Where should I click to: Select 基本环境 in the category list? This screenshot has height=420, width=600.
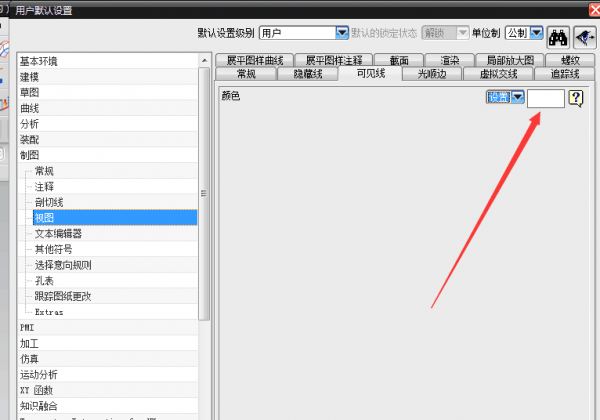click(108, 61)
